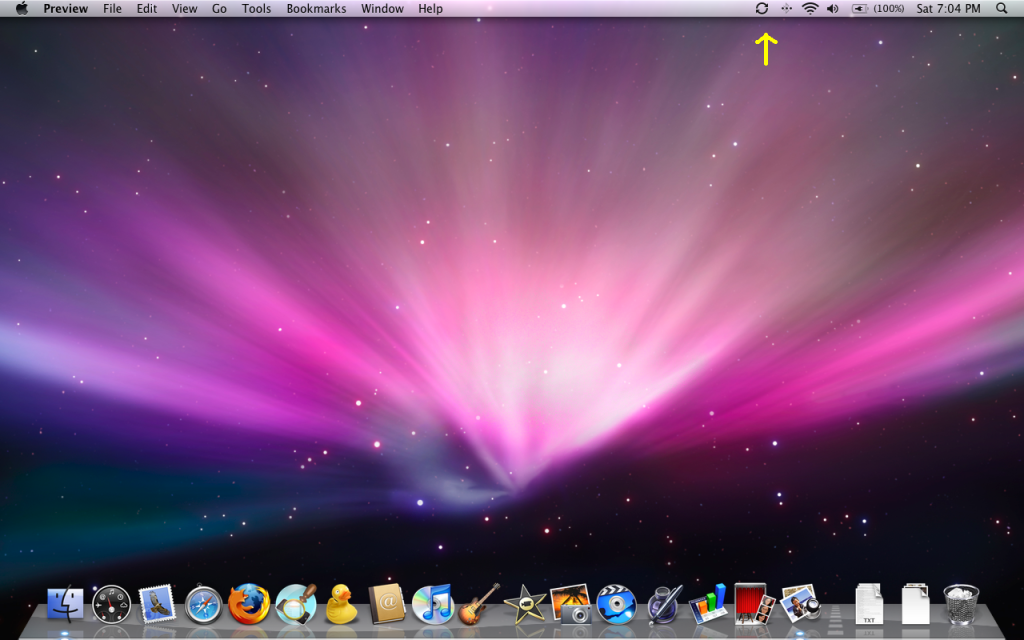Viewport: 1024px width, 640px height.
Task: Launch iMovie star icon in Dock
Action: pyautogui.click(x=525, y=604)
